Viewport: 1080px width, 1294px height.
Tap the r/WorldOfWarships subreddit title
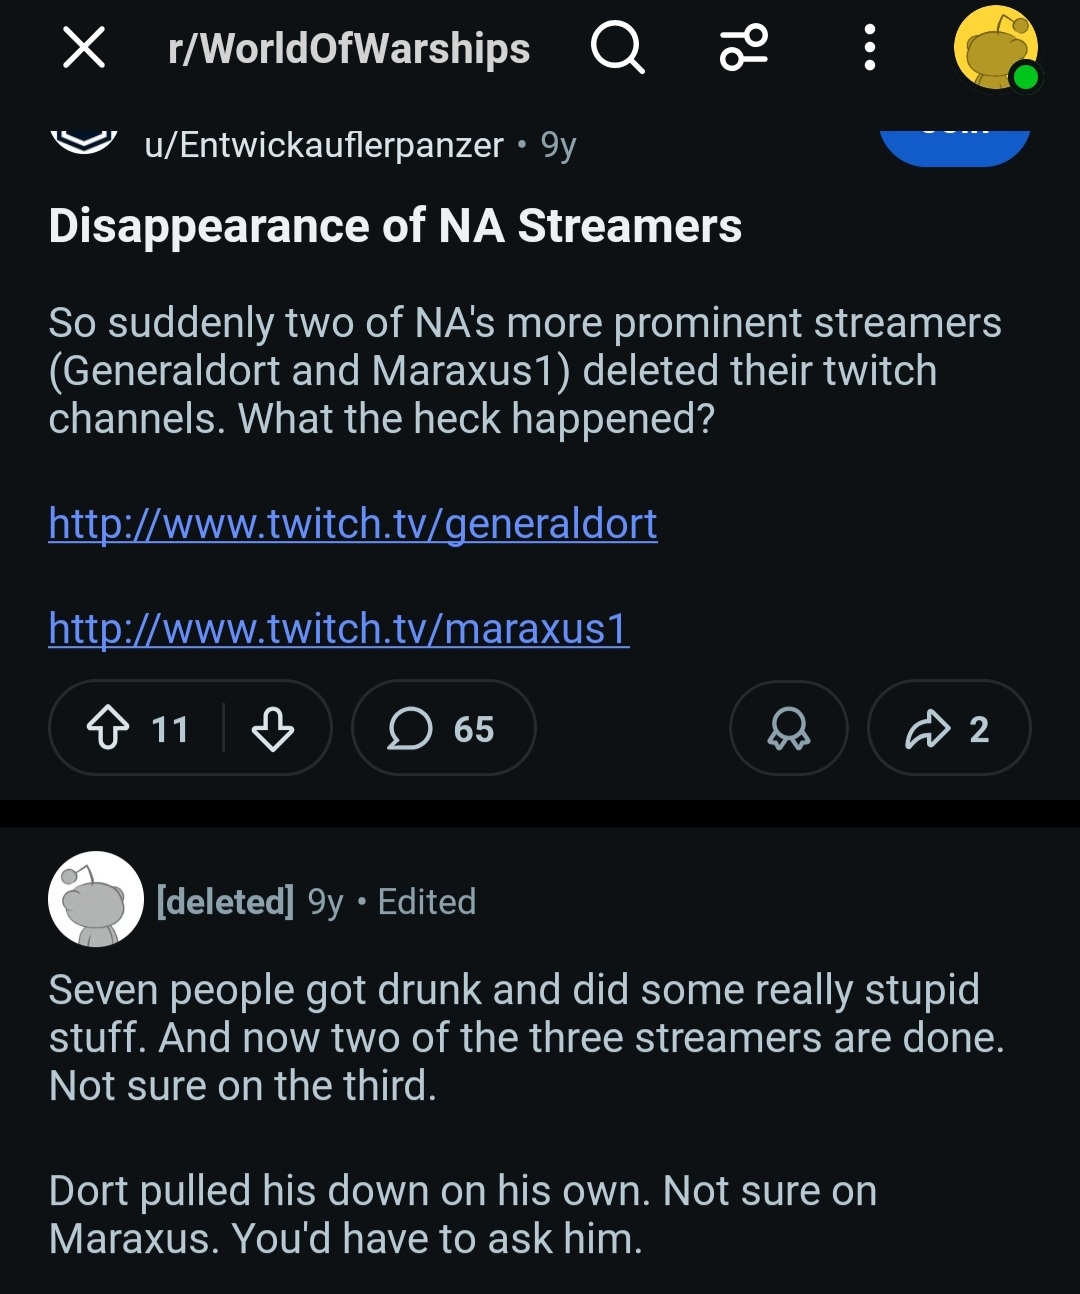click(x=349, y=48)
